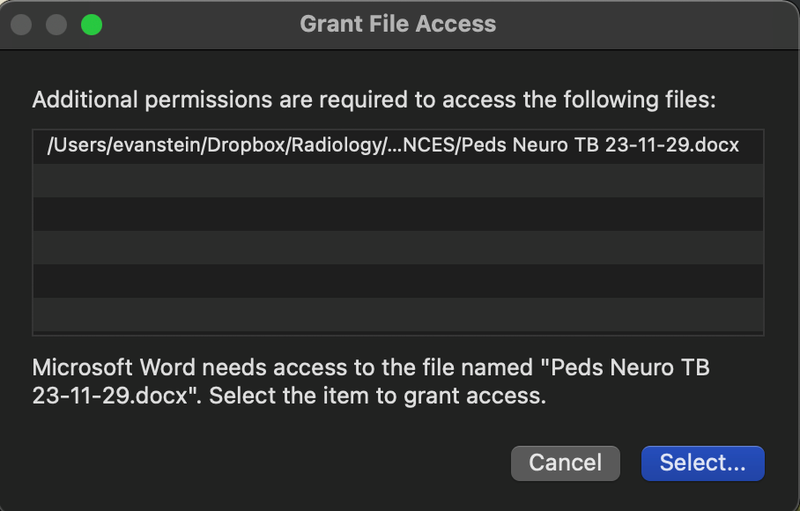Click the Additional permissions are required heading

click(375, 100)
